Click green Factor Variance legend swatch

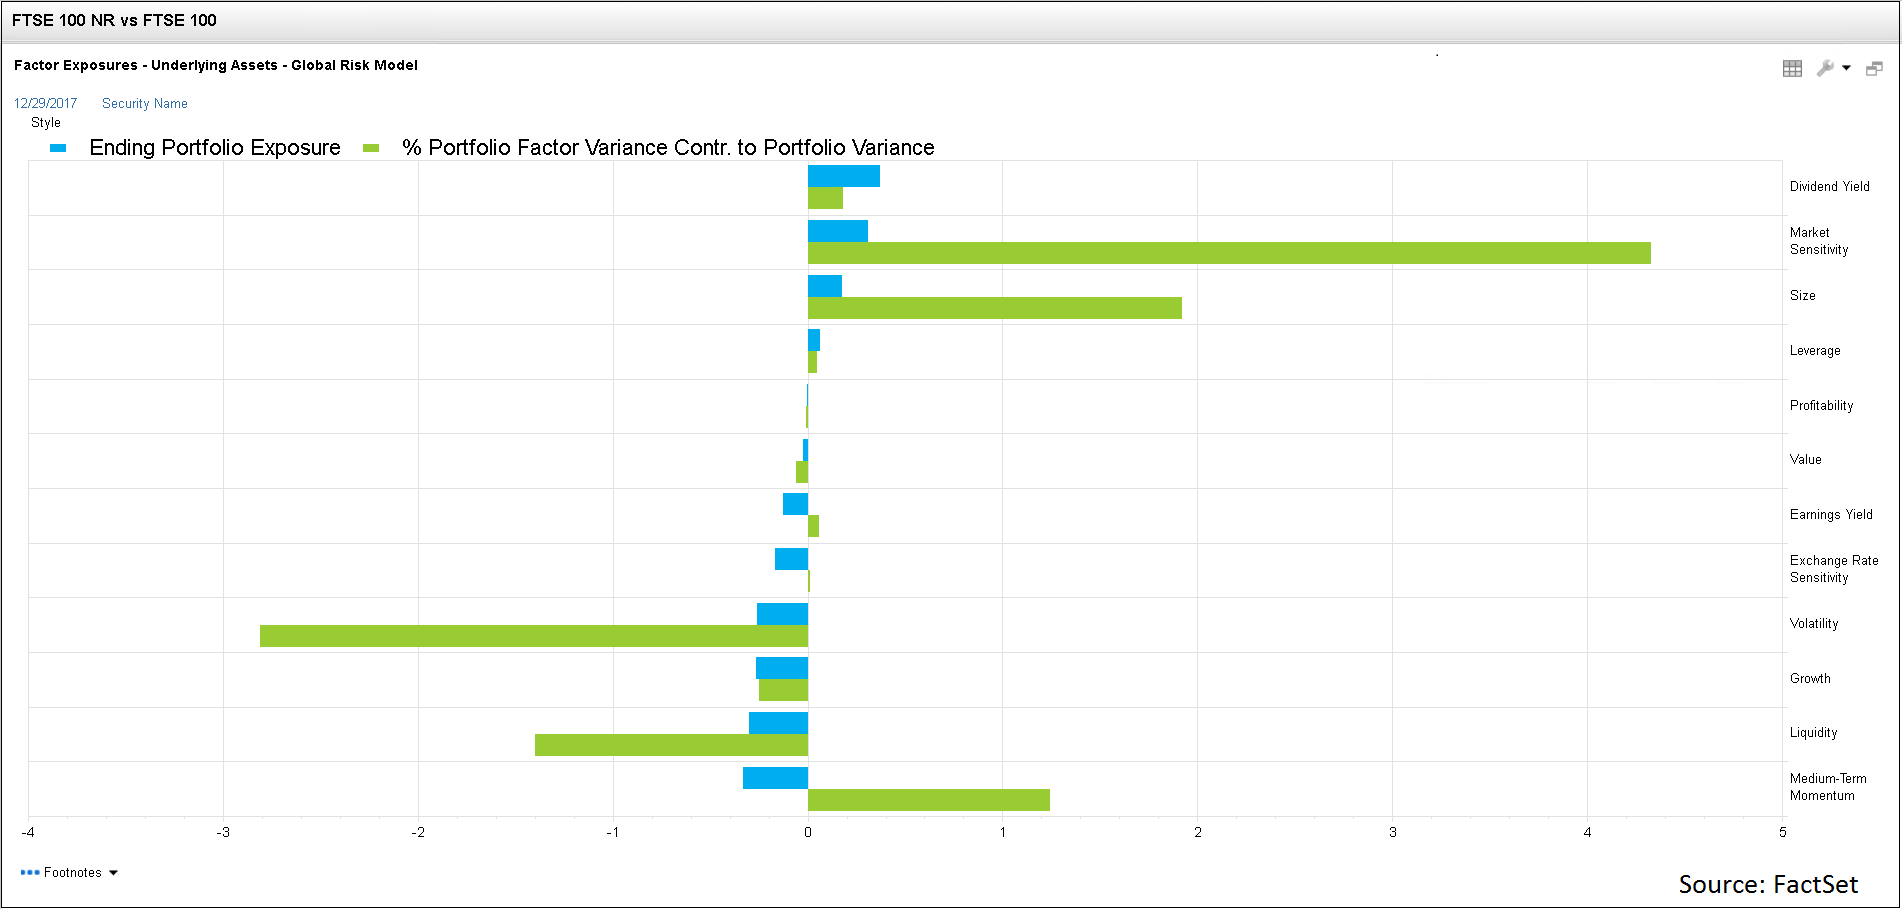coord(371,148)
